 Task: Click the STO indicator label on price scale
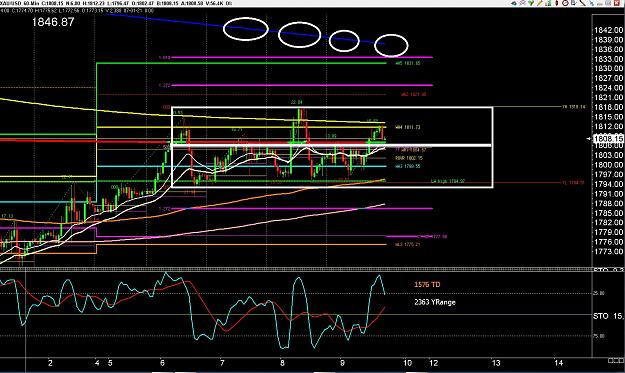coord(601,316)
